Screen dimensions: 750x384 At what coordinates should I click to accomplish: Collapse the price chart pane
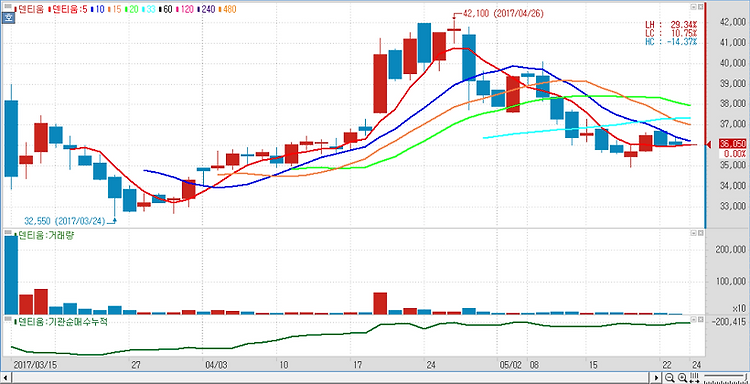[x=694, y=7]
